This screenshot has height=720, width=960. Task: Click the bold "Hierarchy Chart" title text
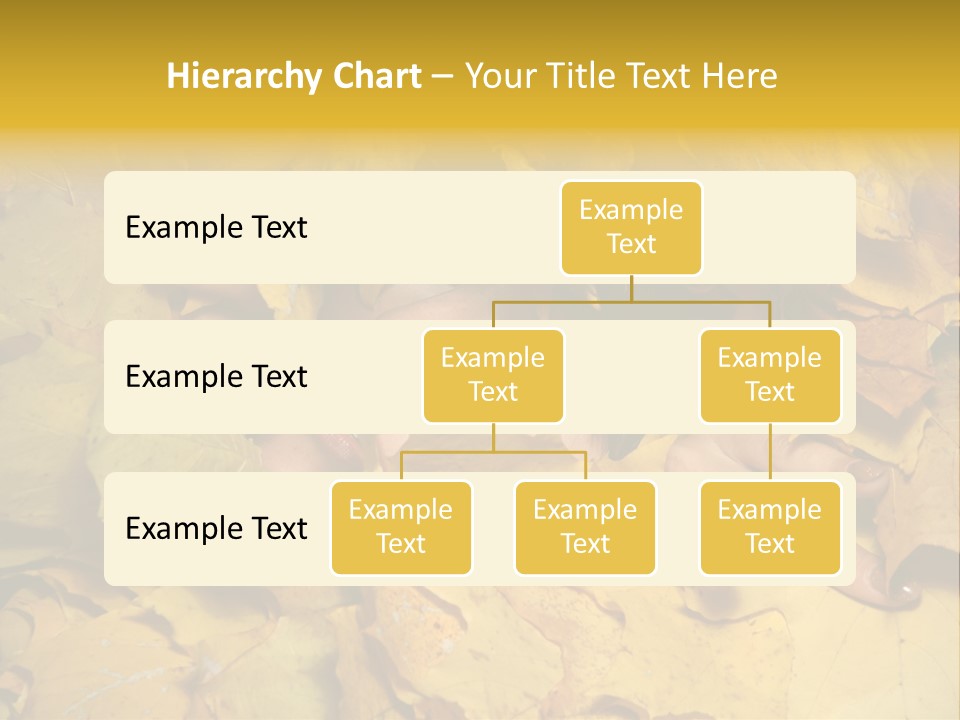(x=293, y=76)
